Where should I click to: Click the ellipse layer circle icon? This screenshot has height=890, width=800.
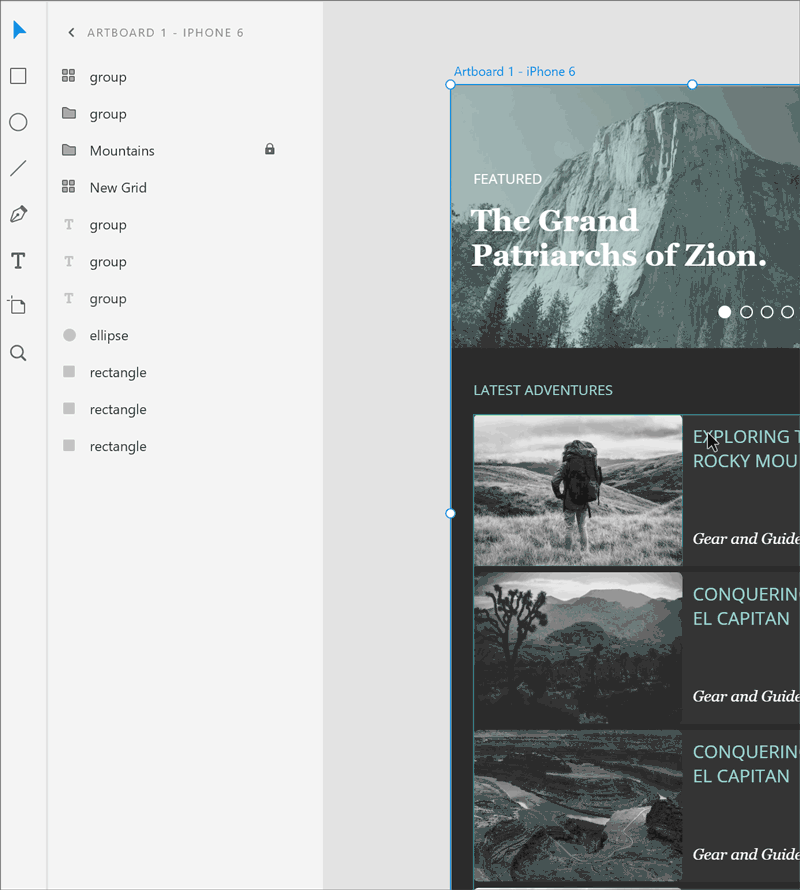69,335
